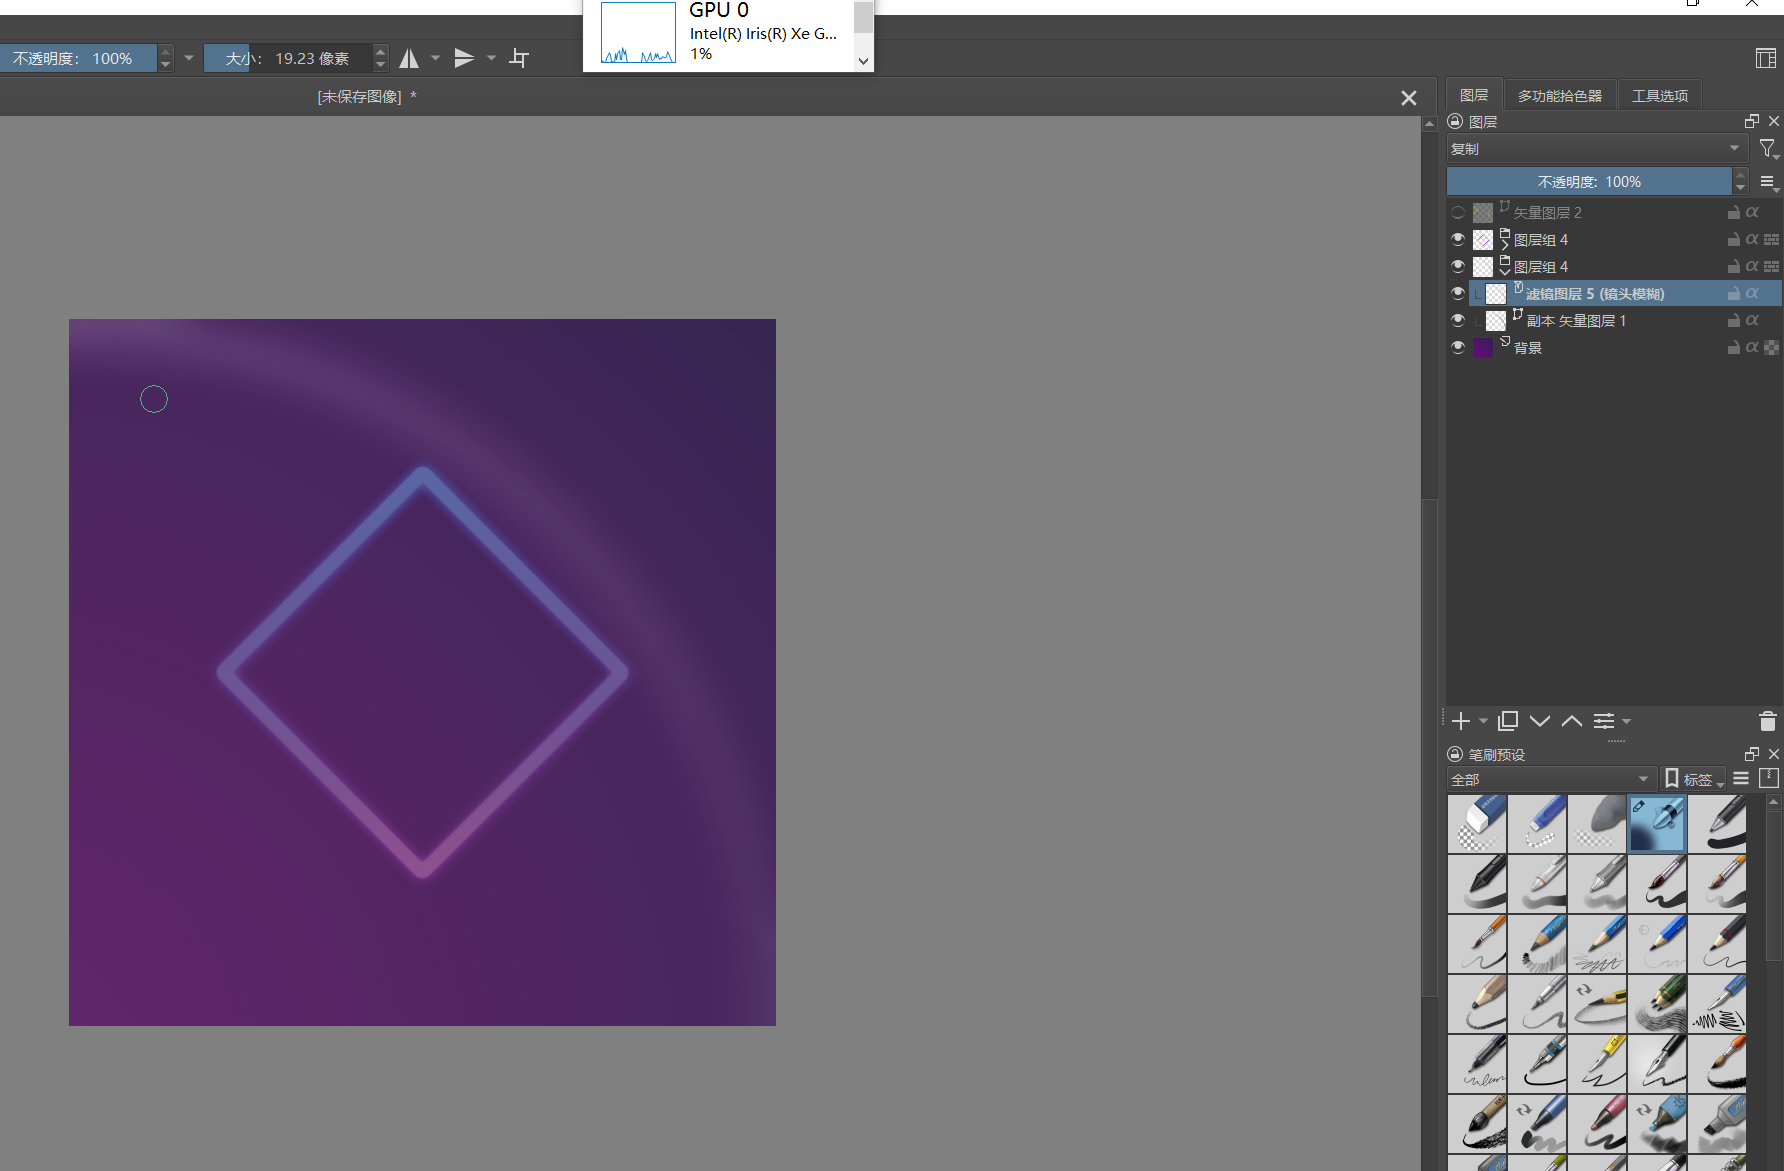Toggle horizontal mirror tool in toolbar
The height and width of the screenshot is (1171, 1784).
point(409,59)
